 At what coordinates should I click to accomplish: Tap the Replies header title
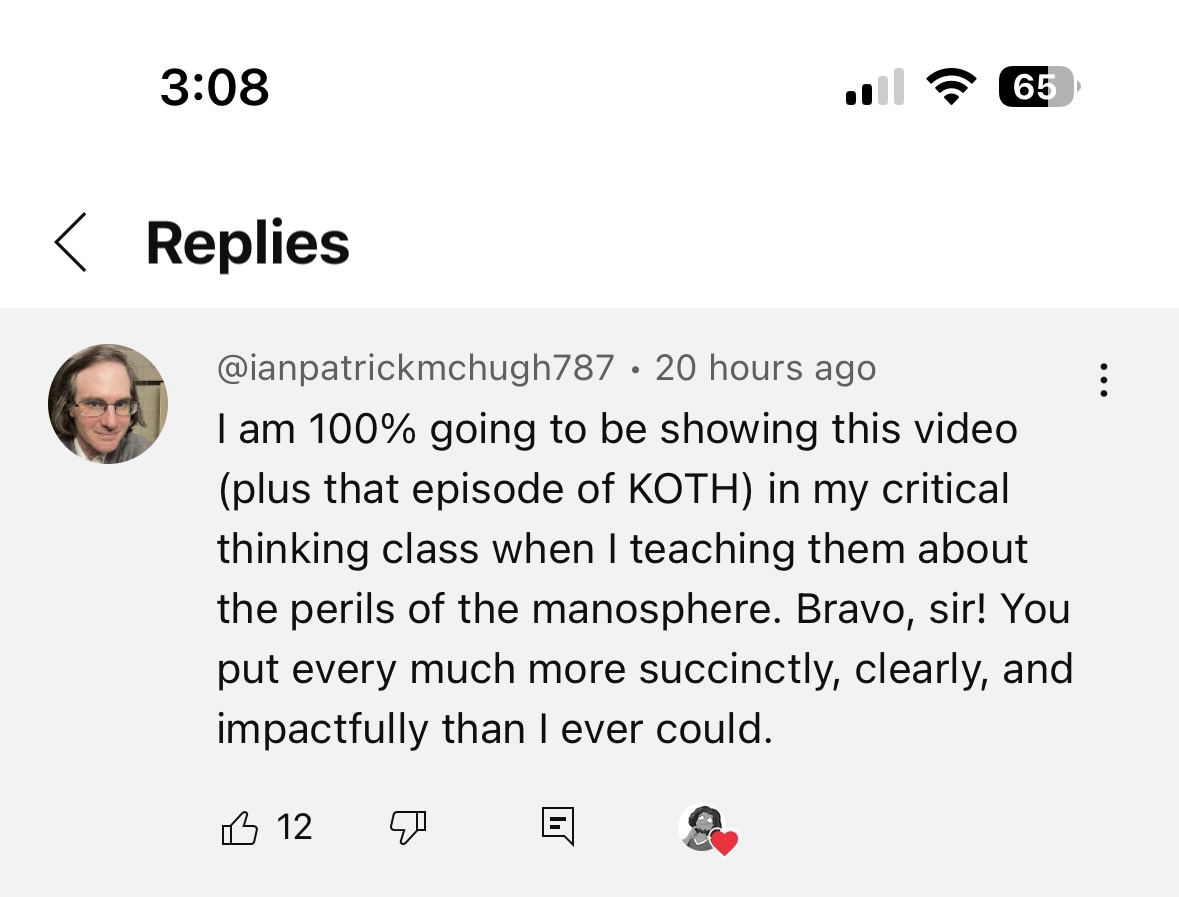pos(248,243)
